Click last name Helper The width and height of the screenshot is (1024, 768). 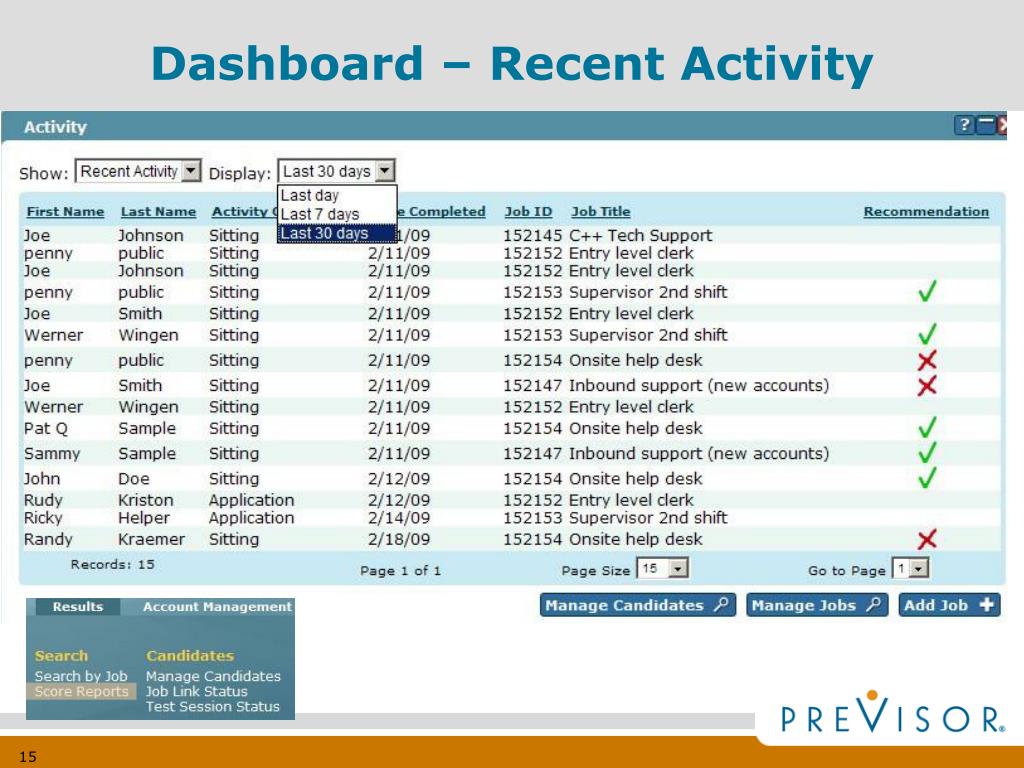tap(144, 517)
